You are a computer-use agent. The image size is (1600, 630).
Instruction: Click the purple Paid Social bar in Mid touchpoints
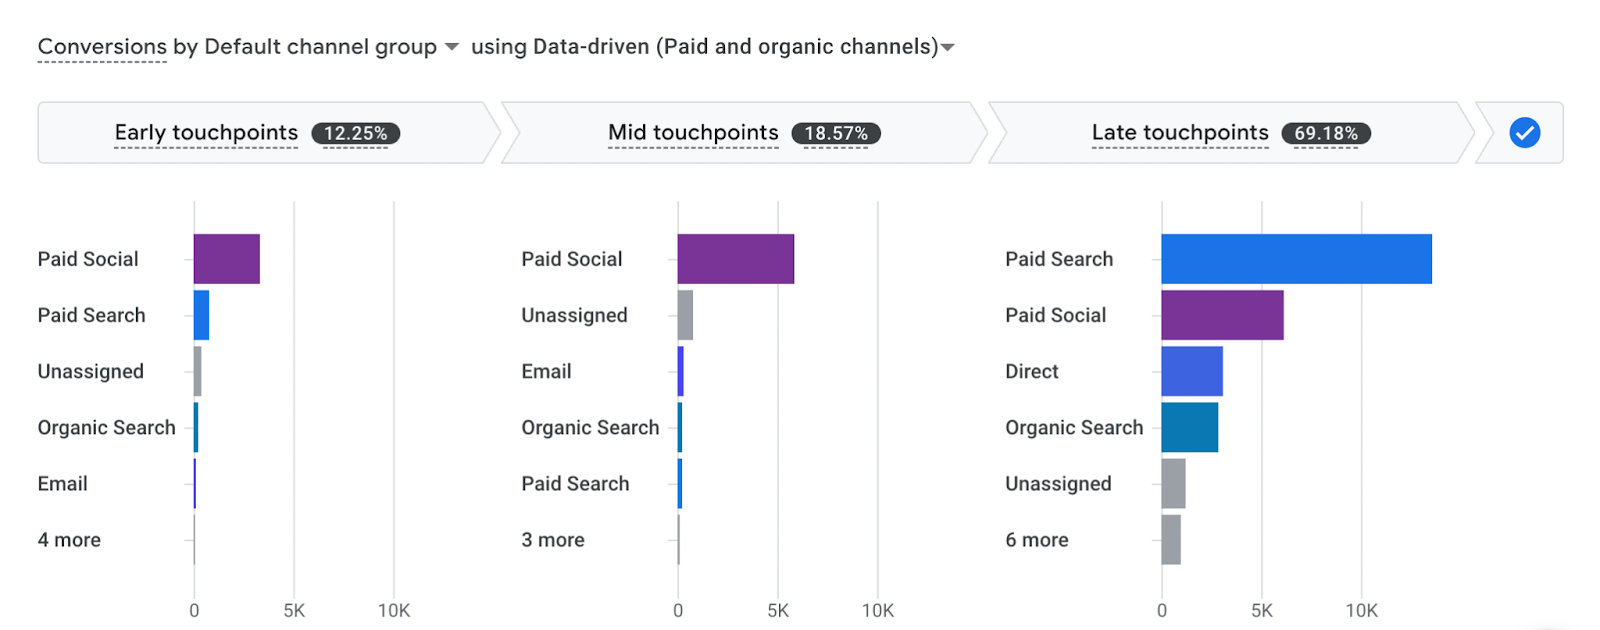tap(735, 259)
